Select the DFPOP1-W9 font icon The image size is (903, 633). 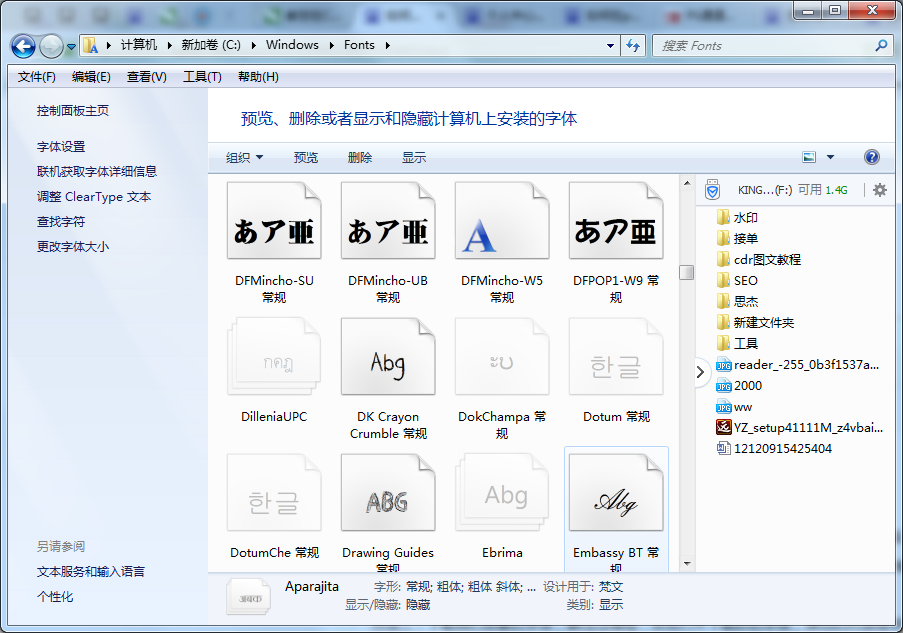616,221
